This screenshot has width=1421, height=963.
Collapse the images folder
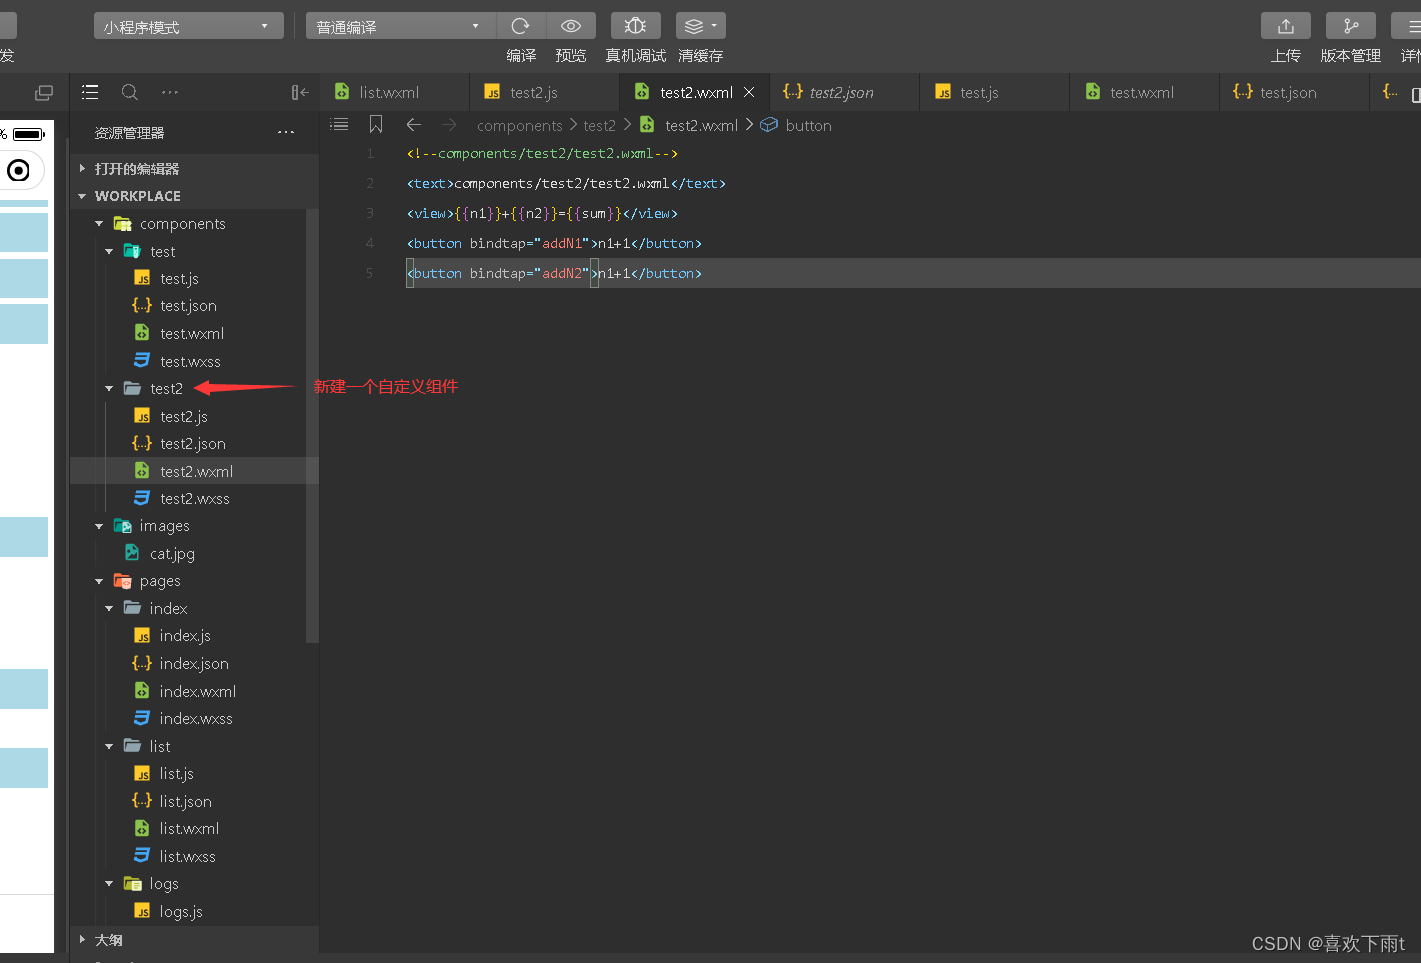[x=99, y=526]
